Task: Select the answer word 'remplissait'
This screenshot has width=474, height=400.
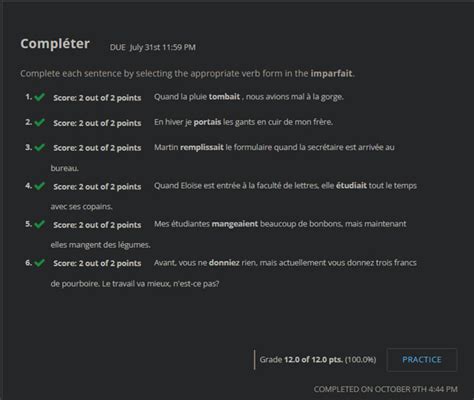Action: pyautogui.click(x=202, y=147)
